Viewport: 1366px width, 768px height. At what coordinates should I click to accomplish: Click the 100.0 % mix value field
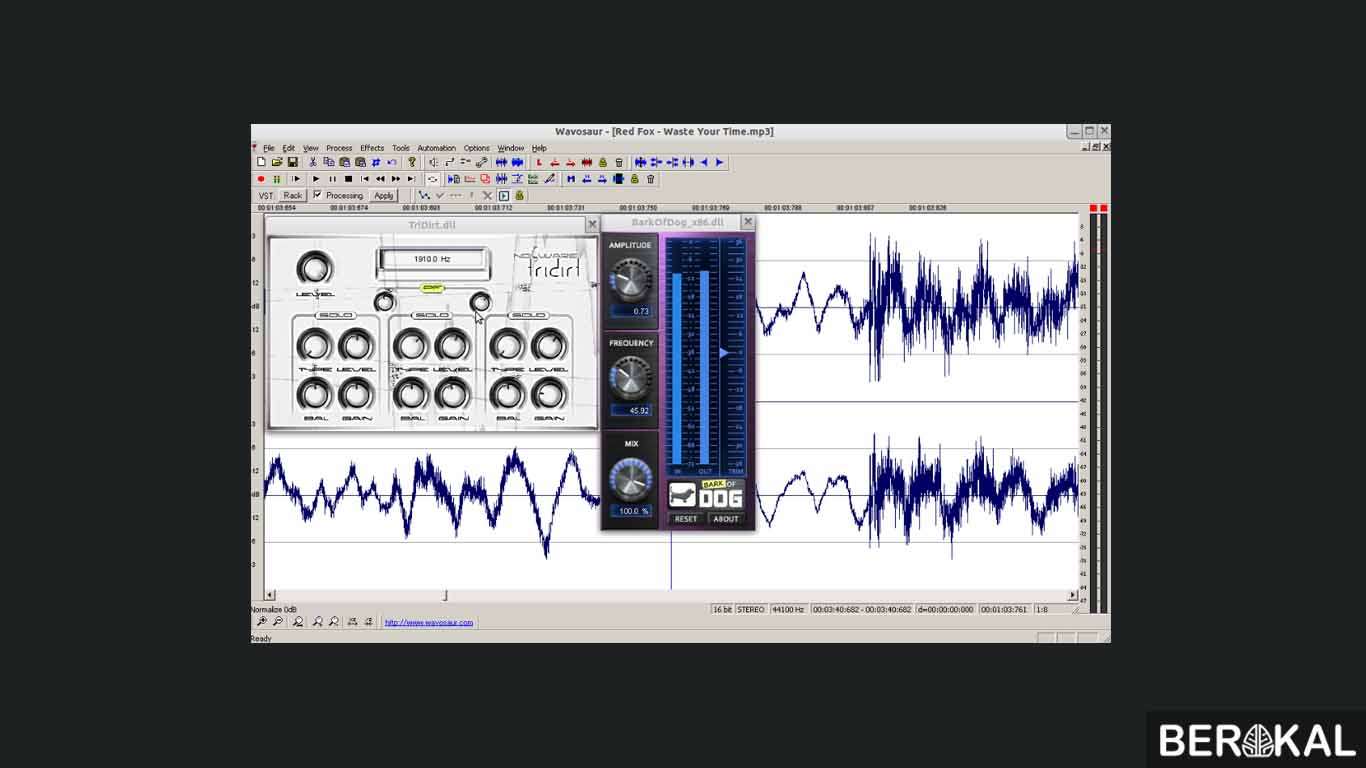click(633, 511)
